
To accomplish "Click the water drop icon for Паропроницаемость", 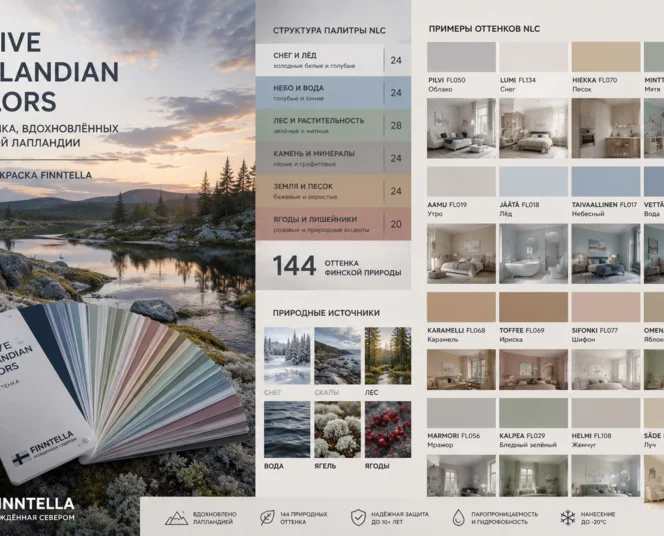I will pos(458,517).
